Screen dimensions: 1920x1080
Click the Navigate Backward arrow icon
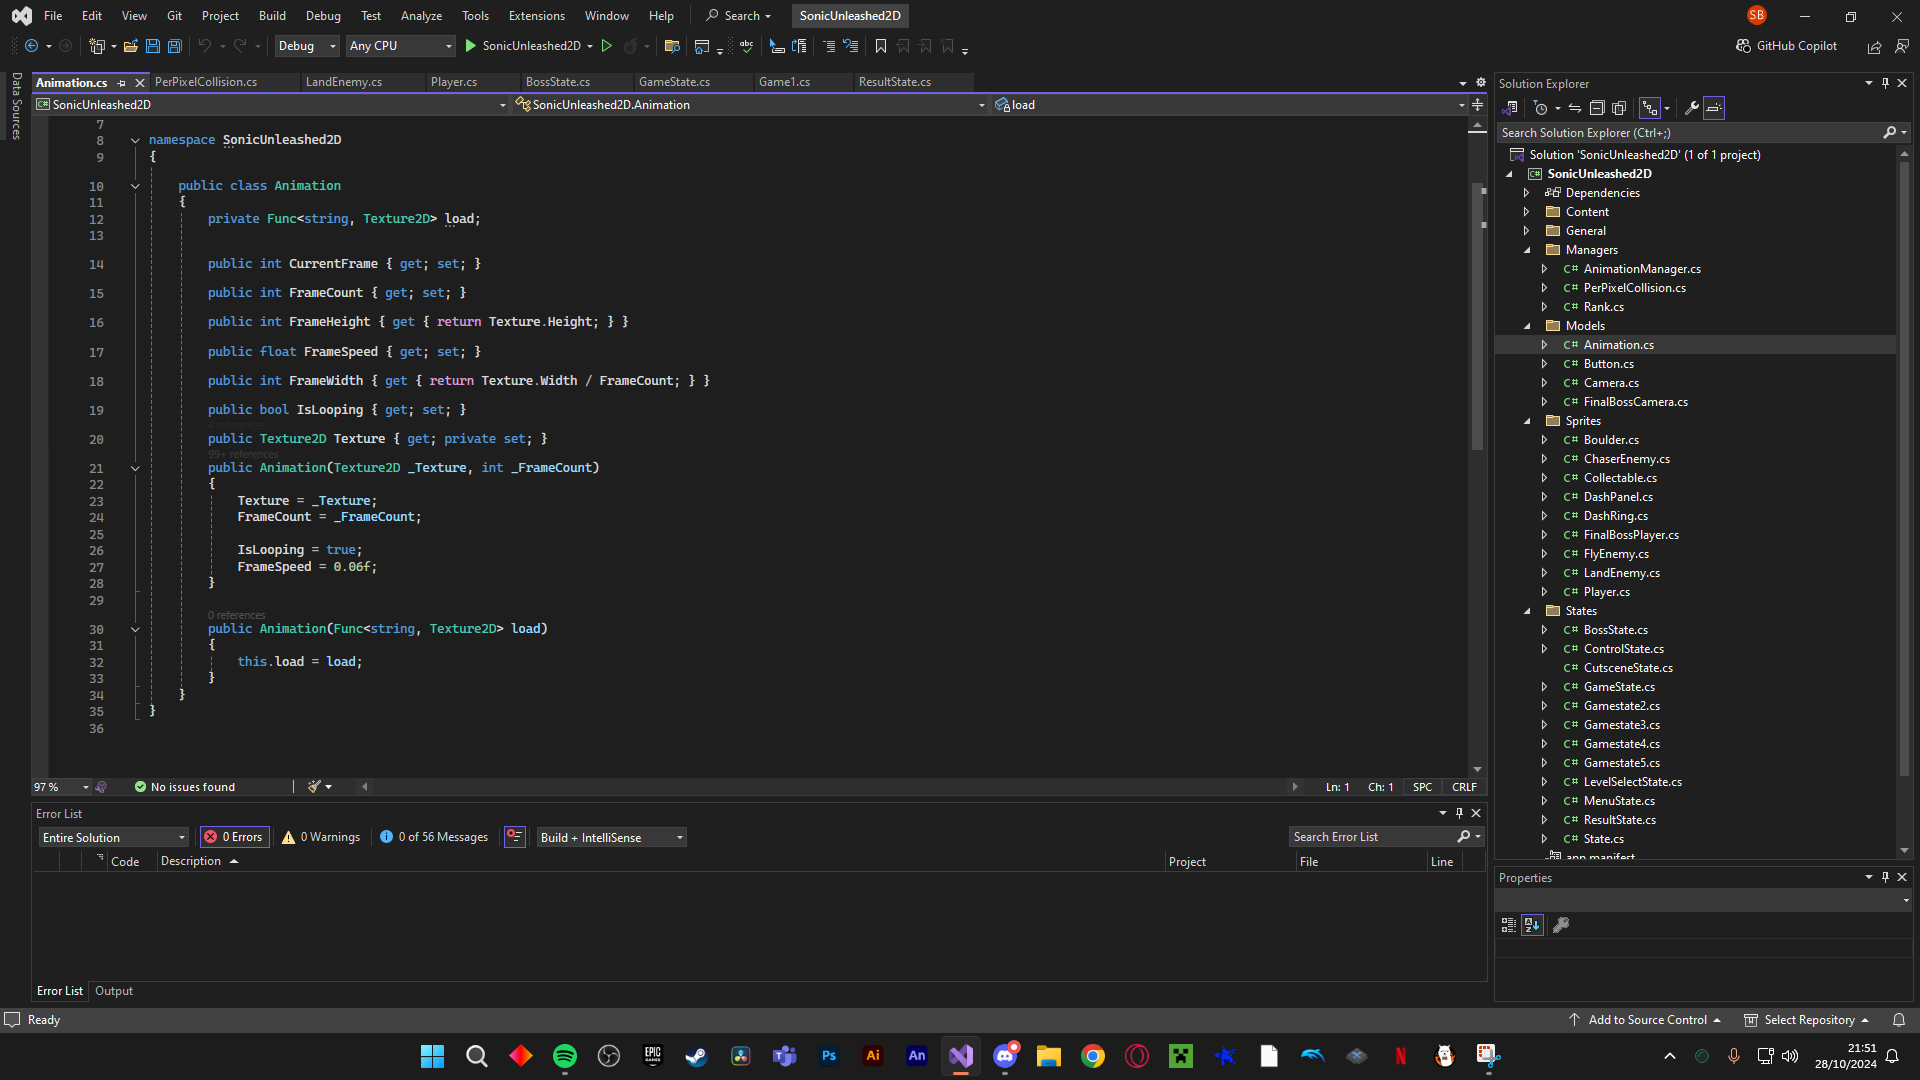(x=31, y=46)
